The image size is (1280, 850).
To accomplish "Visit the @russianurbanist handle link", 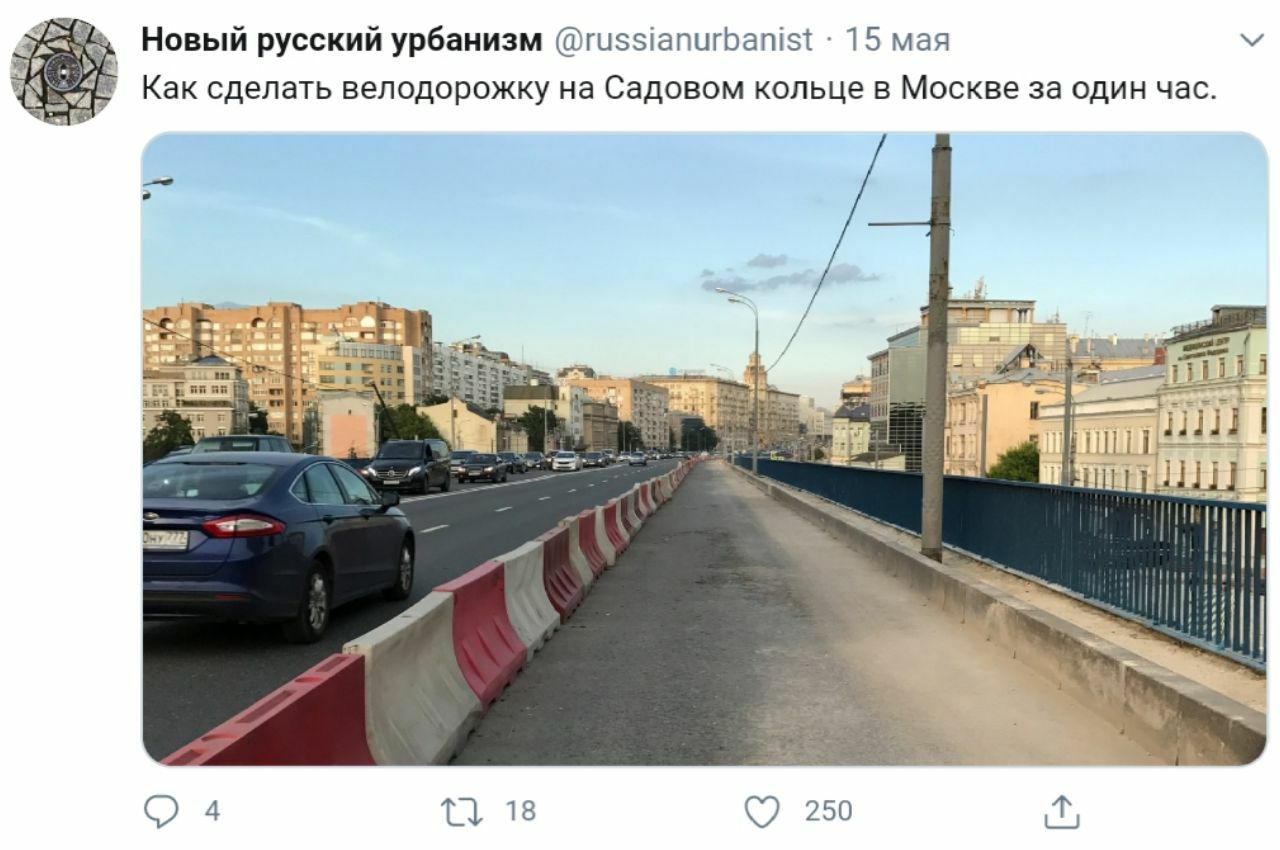I will [683, 39].
